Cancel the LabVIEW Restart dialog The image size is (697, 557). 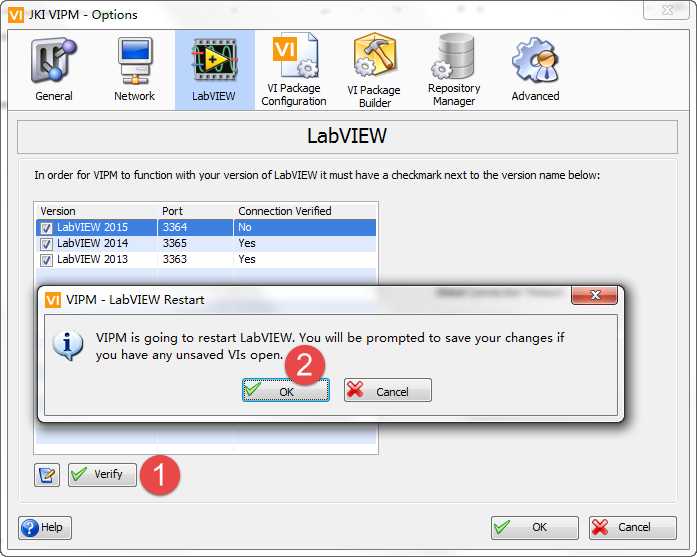[x=388, y=390]
